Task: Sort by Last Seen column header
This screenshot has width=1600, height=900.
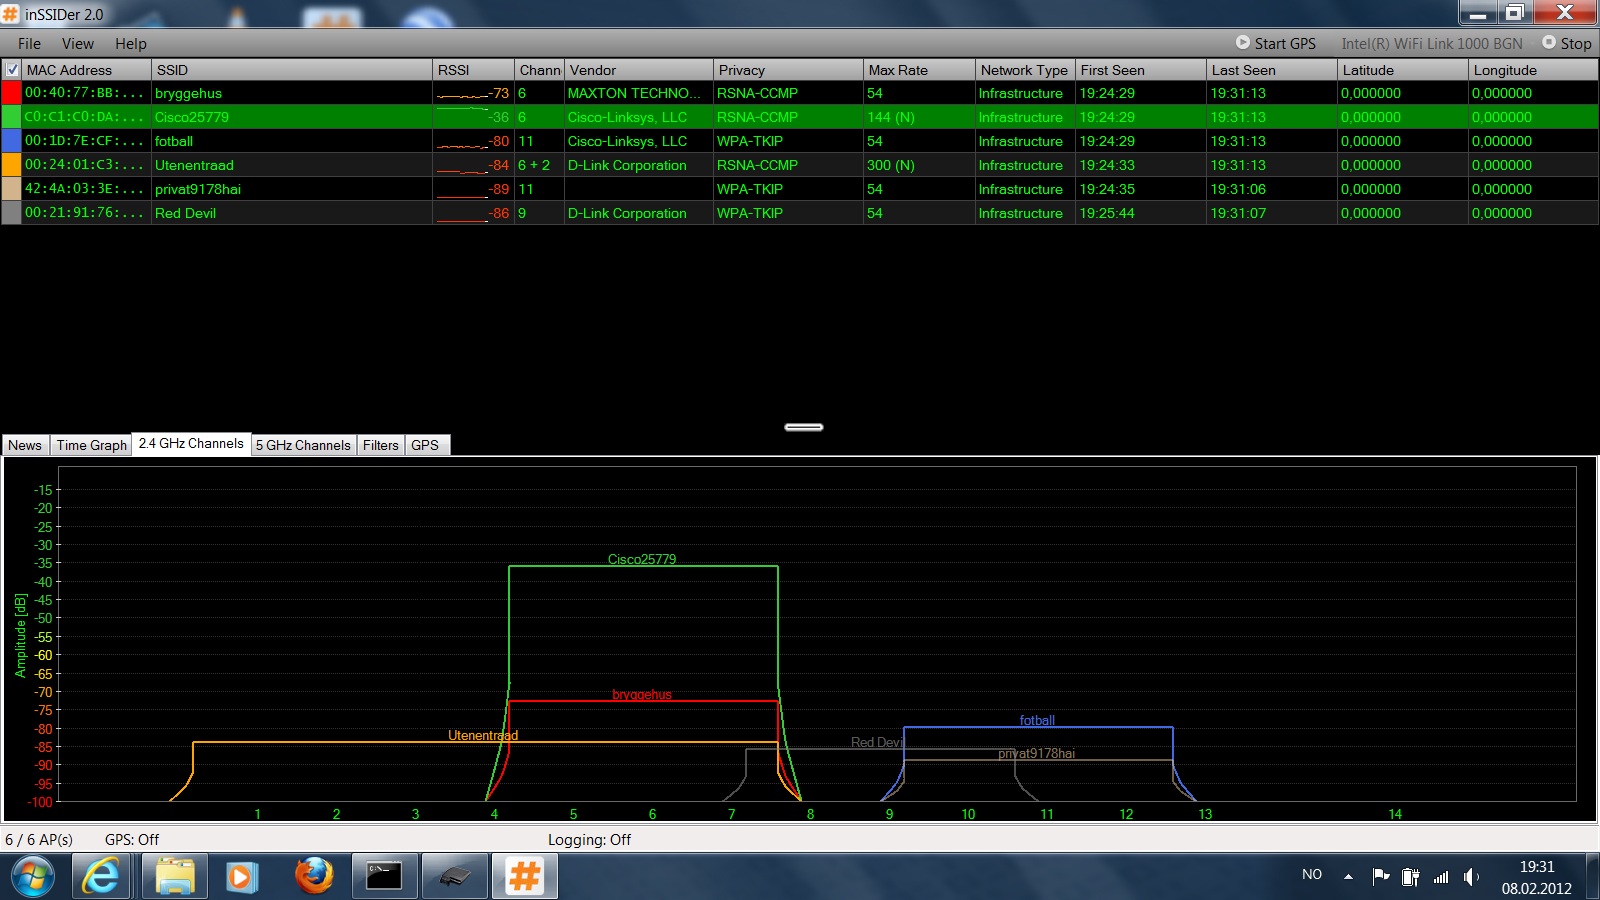Action: [x=1272, y=70]
